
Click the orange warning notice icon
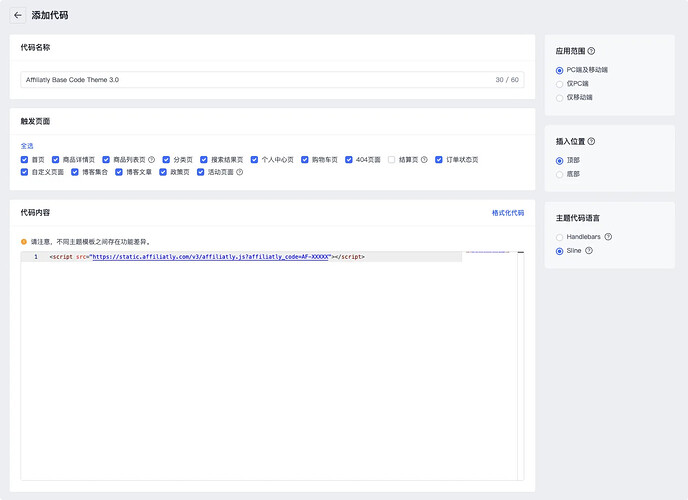point(24,242)
